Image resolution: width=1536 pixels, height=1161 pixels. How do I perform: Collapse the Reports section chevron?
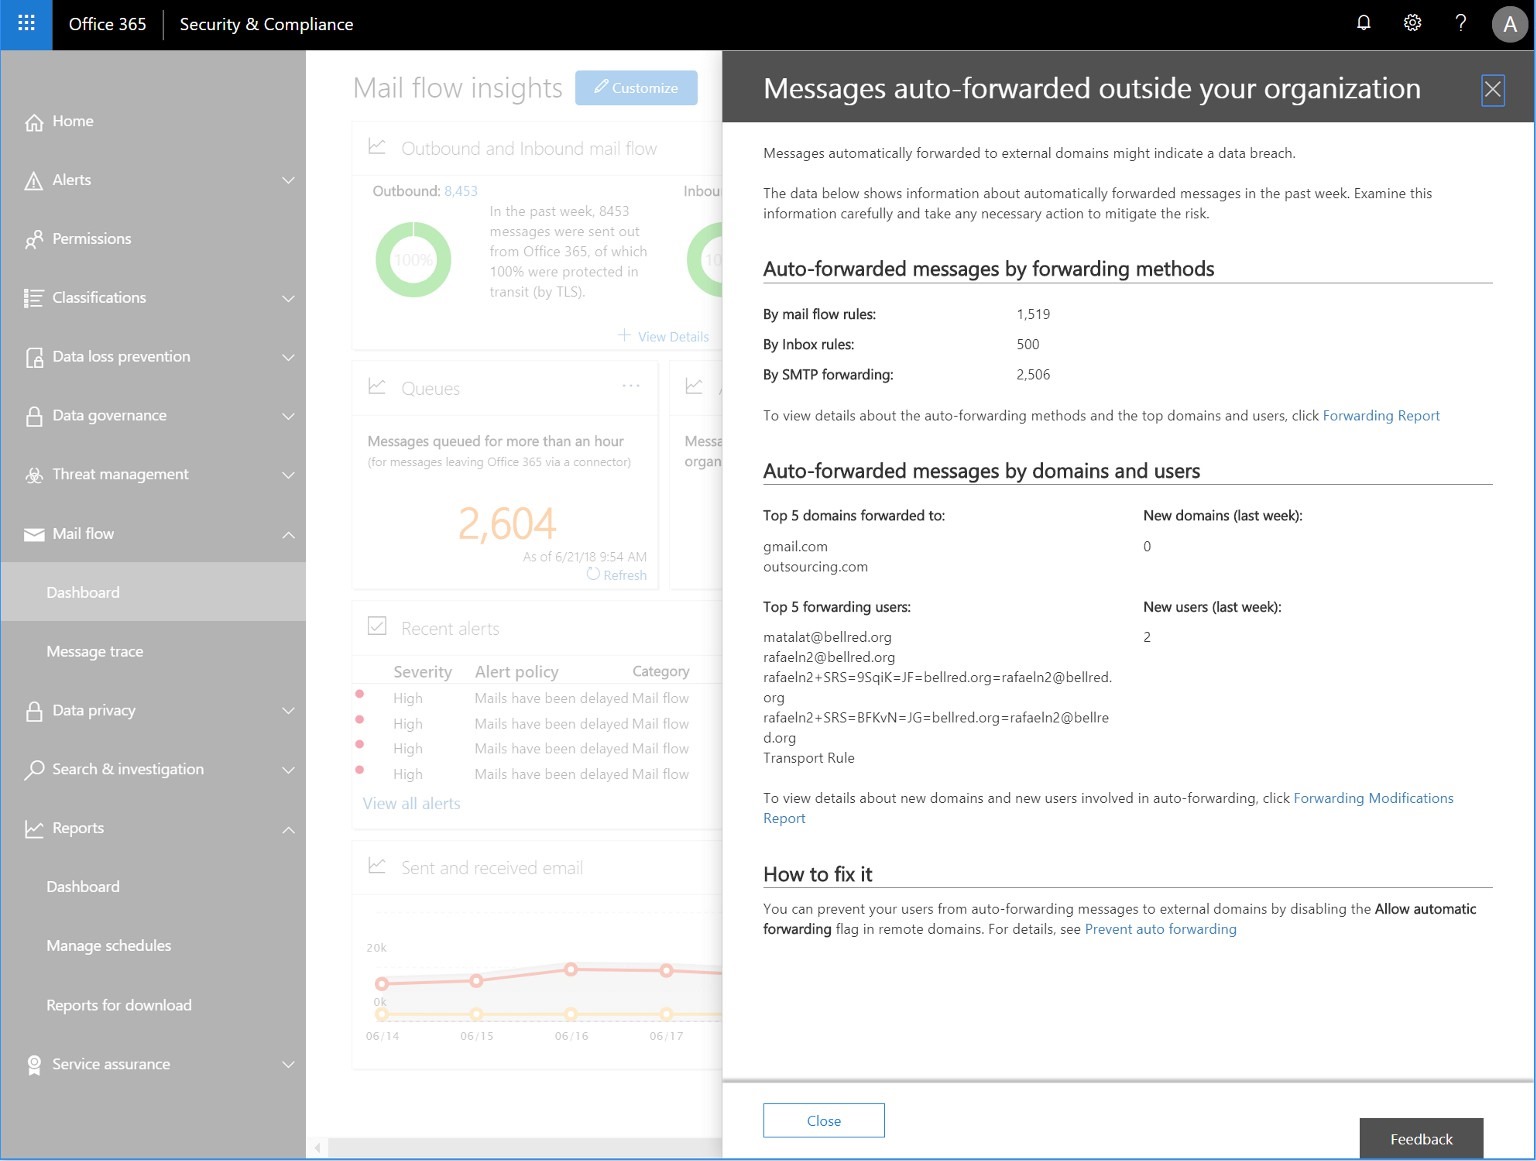(x=288, y=829)
